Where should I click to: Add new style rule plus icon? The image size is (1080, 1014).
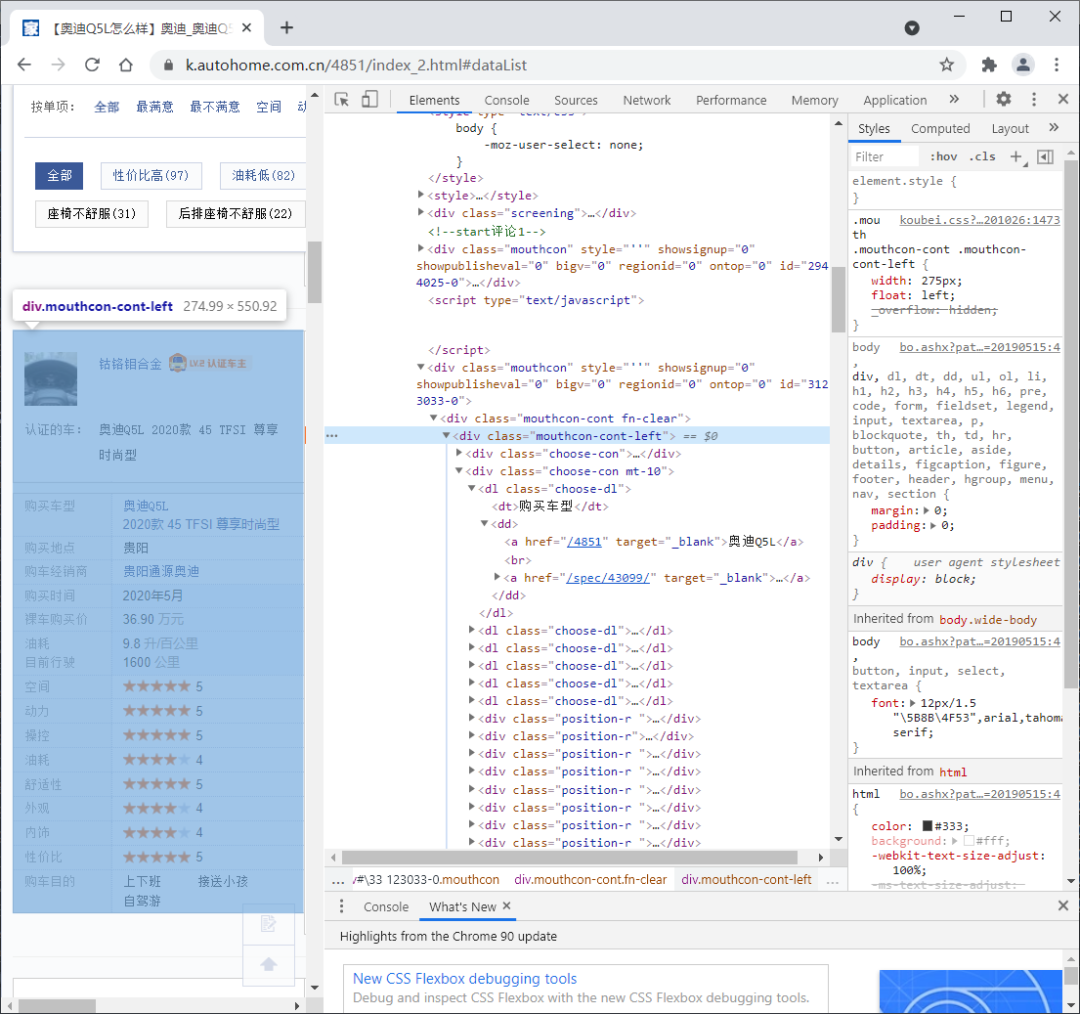[1017, 157]
